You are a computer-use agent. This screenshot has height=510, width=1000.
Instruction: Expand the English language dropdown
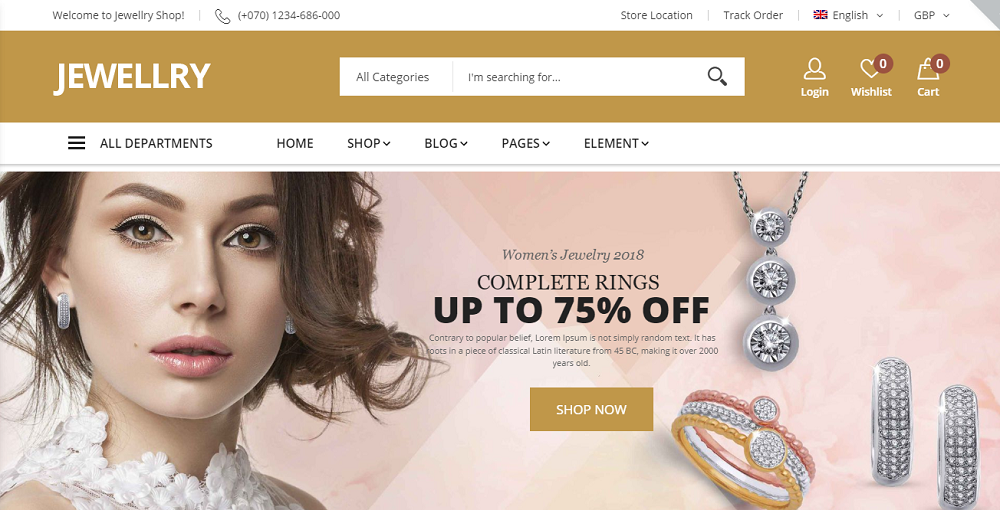click(x=848, y=15)
